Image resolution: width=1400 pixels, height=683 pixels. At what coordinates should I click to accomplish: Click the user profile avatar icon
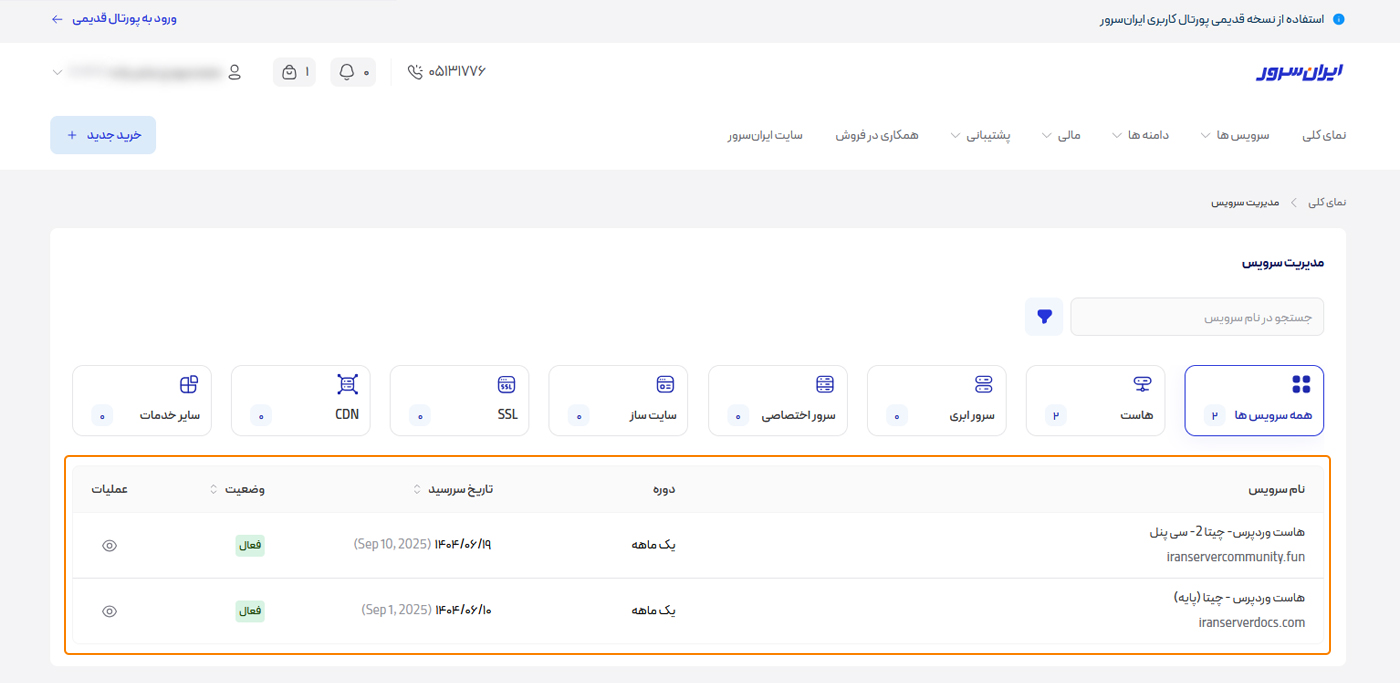(235, 72)
